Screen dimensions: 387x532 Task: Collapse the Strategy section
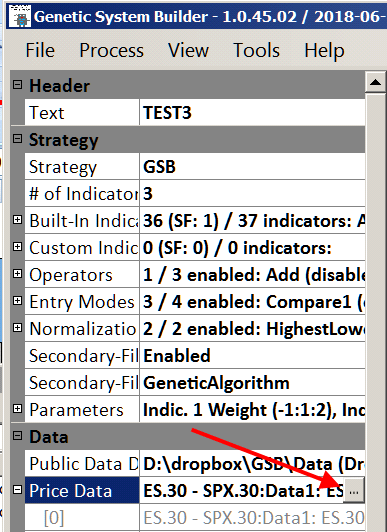click(18, 138)
